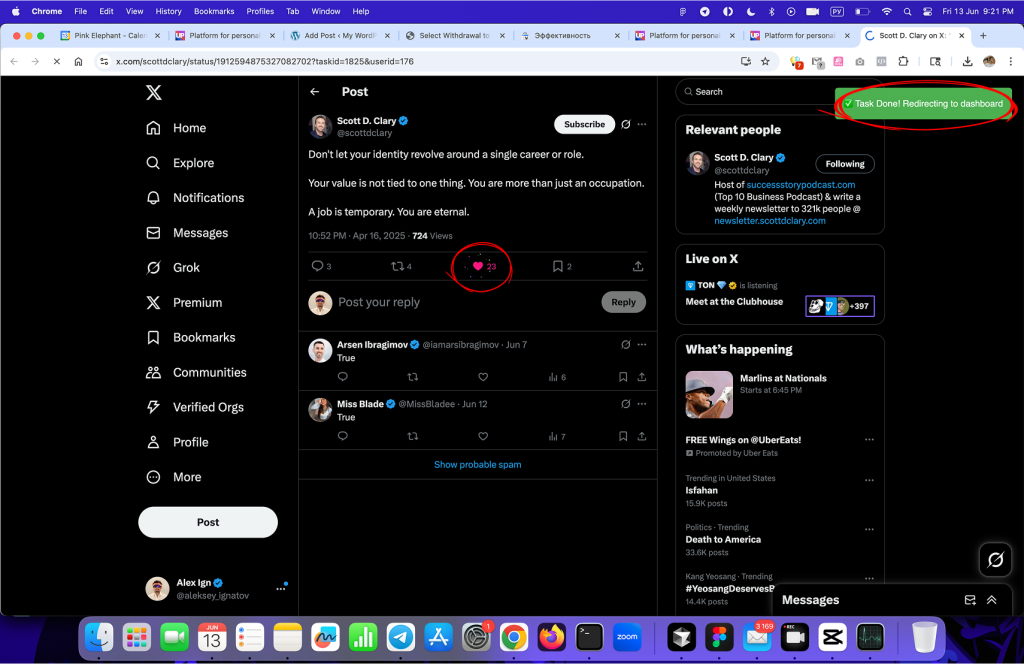The height and width of the screenshot is (664, 1024).
Task: Open Profile in the sidebar
Action: click(x=177, y=443)
